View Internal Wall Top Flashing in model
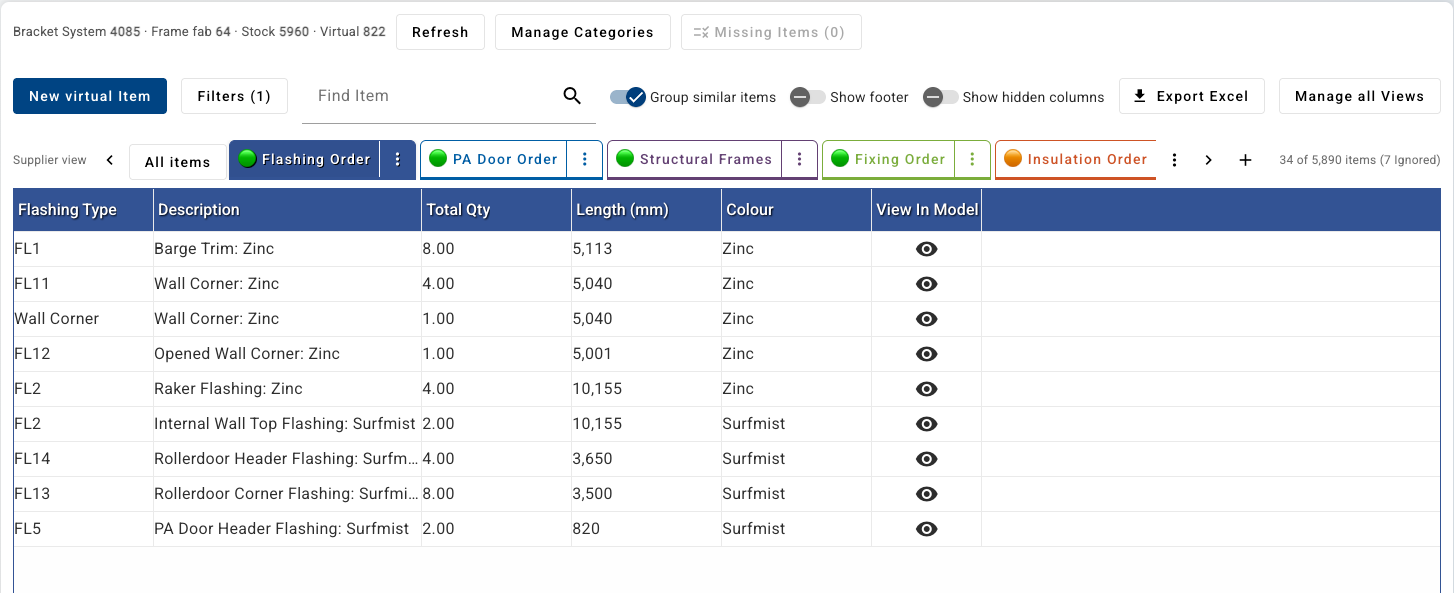The image size is (1454, 593). [927, 424]
